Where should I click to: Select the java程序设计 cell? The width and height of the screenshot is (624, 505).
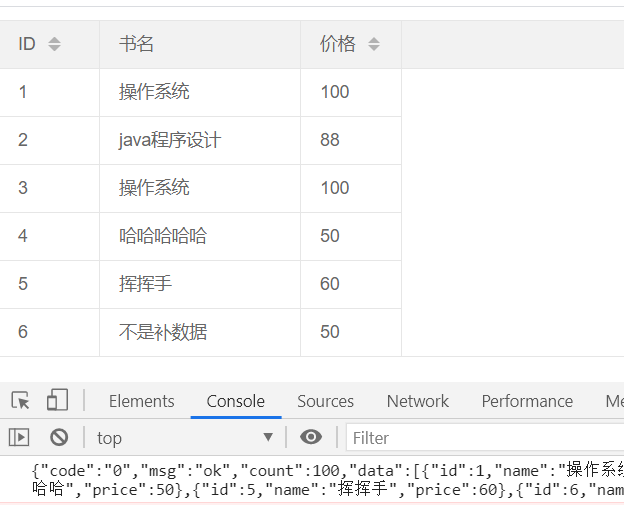tap(200, 140)
